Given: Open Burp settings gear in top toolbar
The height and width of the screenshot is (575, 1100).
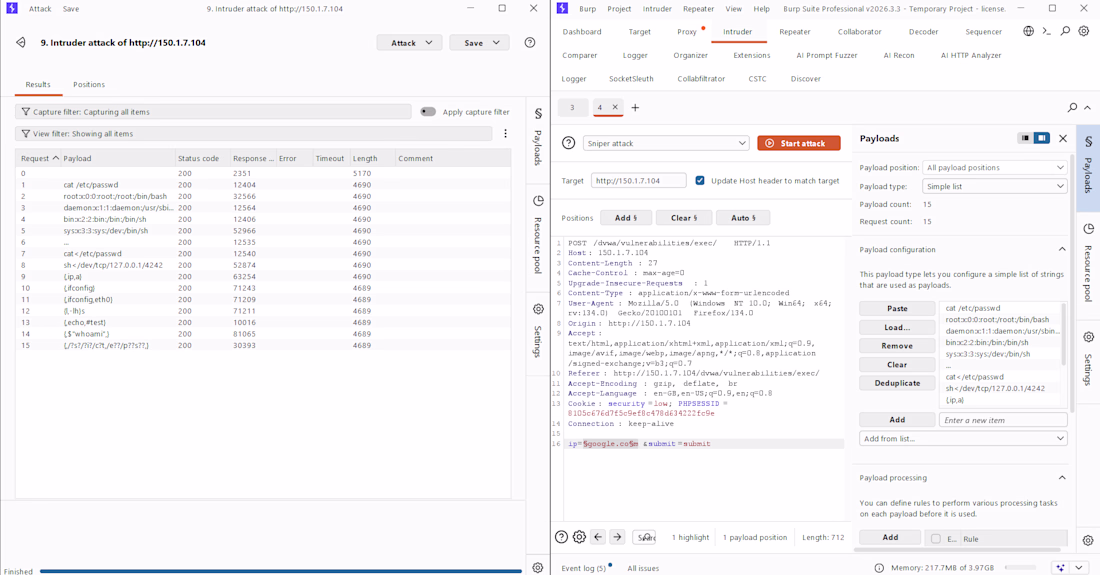Looking at the screenshot, I should coord(1084,31).
